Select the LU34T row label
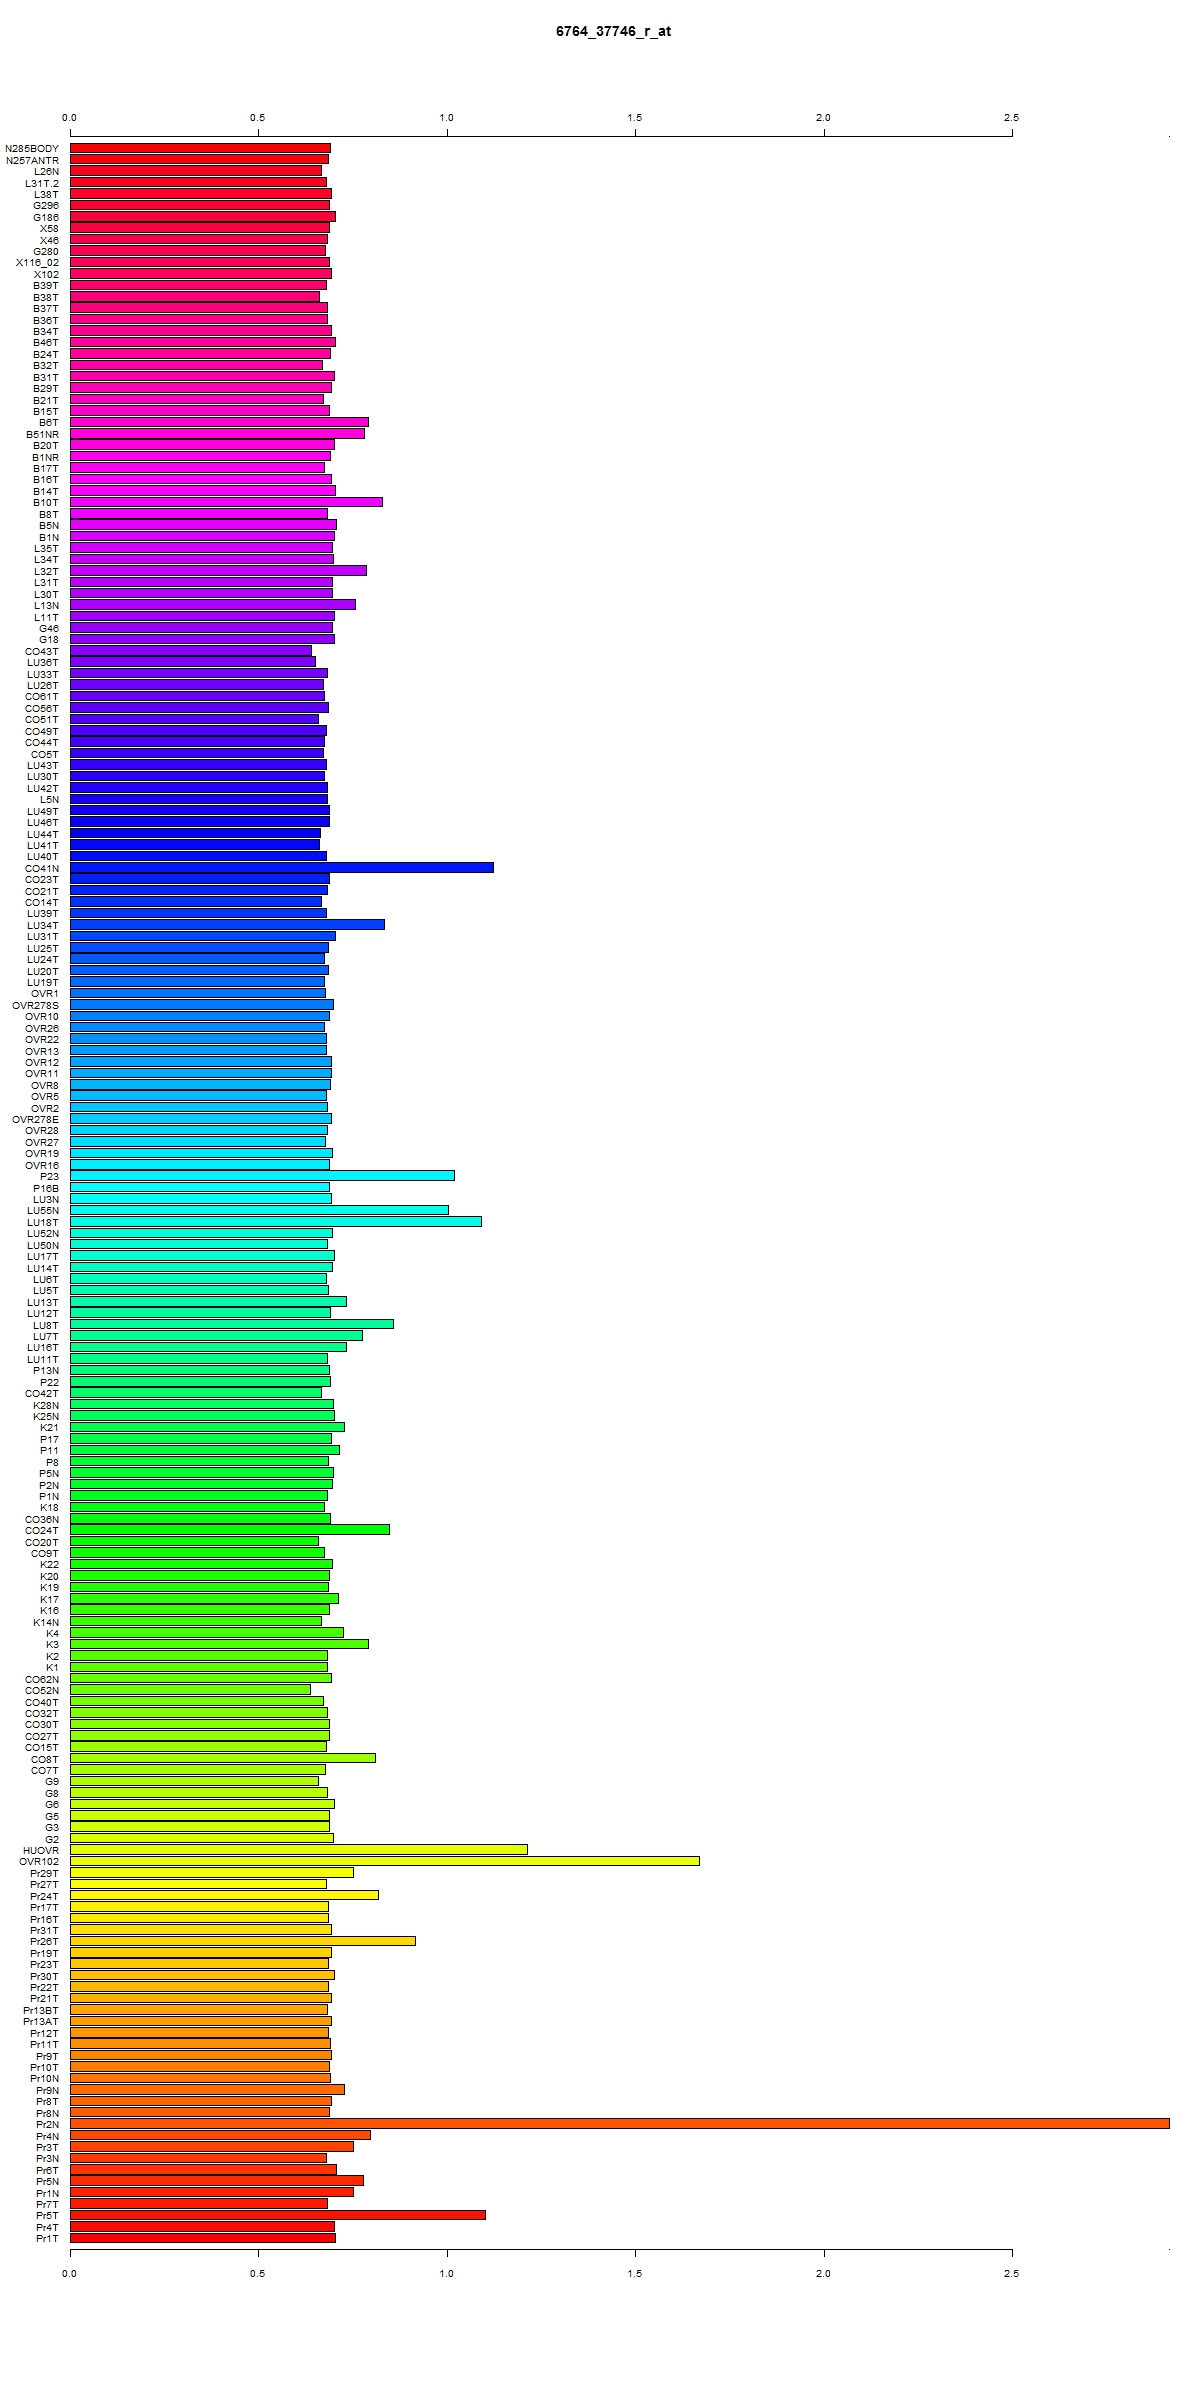The height and width of the screenshot is (2400, 1200). [43, 925]
